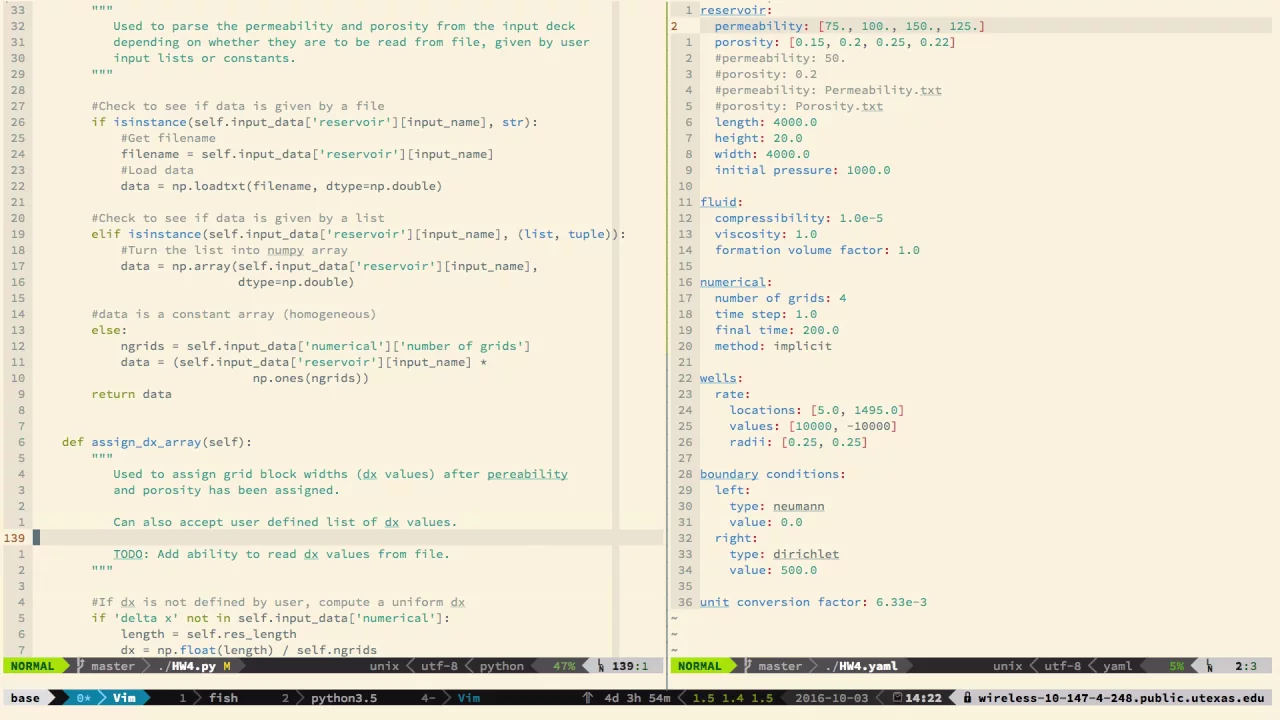Click the np.ones(ngrids)) continuation line
The image size is (1280, 720).
[x=310, y=378]
